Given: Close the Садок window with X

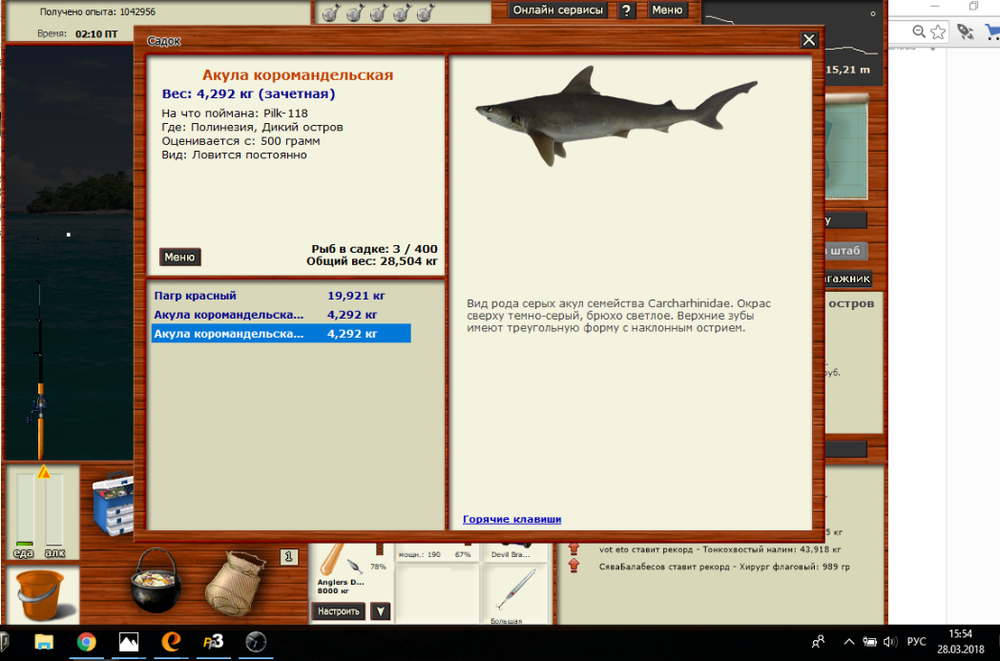Looking at the screenshot, I should pos(809,40).
